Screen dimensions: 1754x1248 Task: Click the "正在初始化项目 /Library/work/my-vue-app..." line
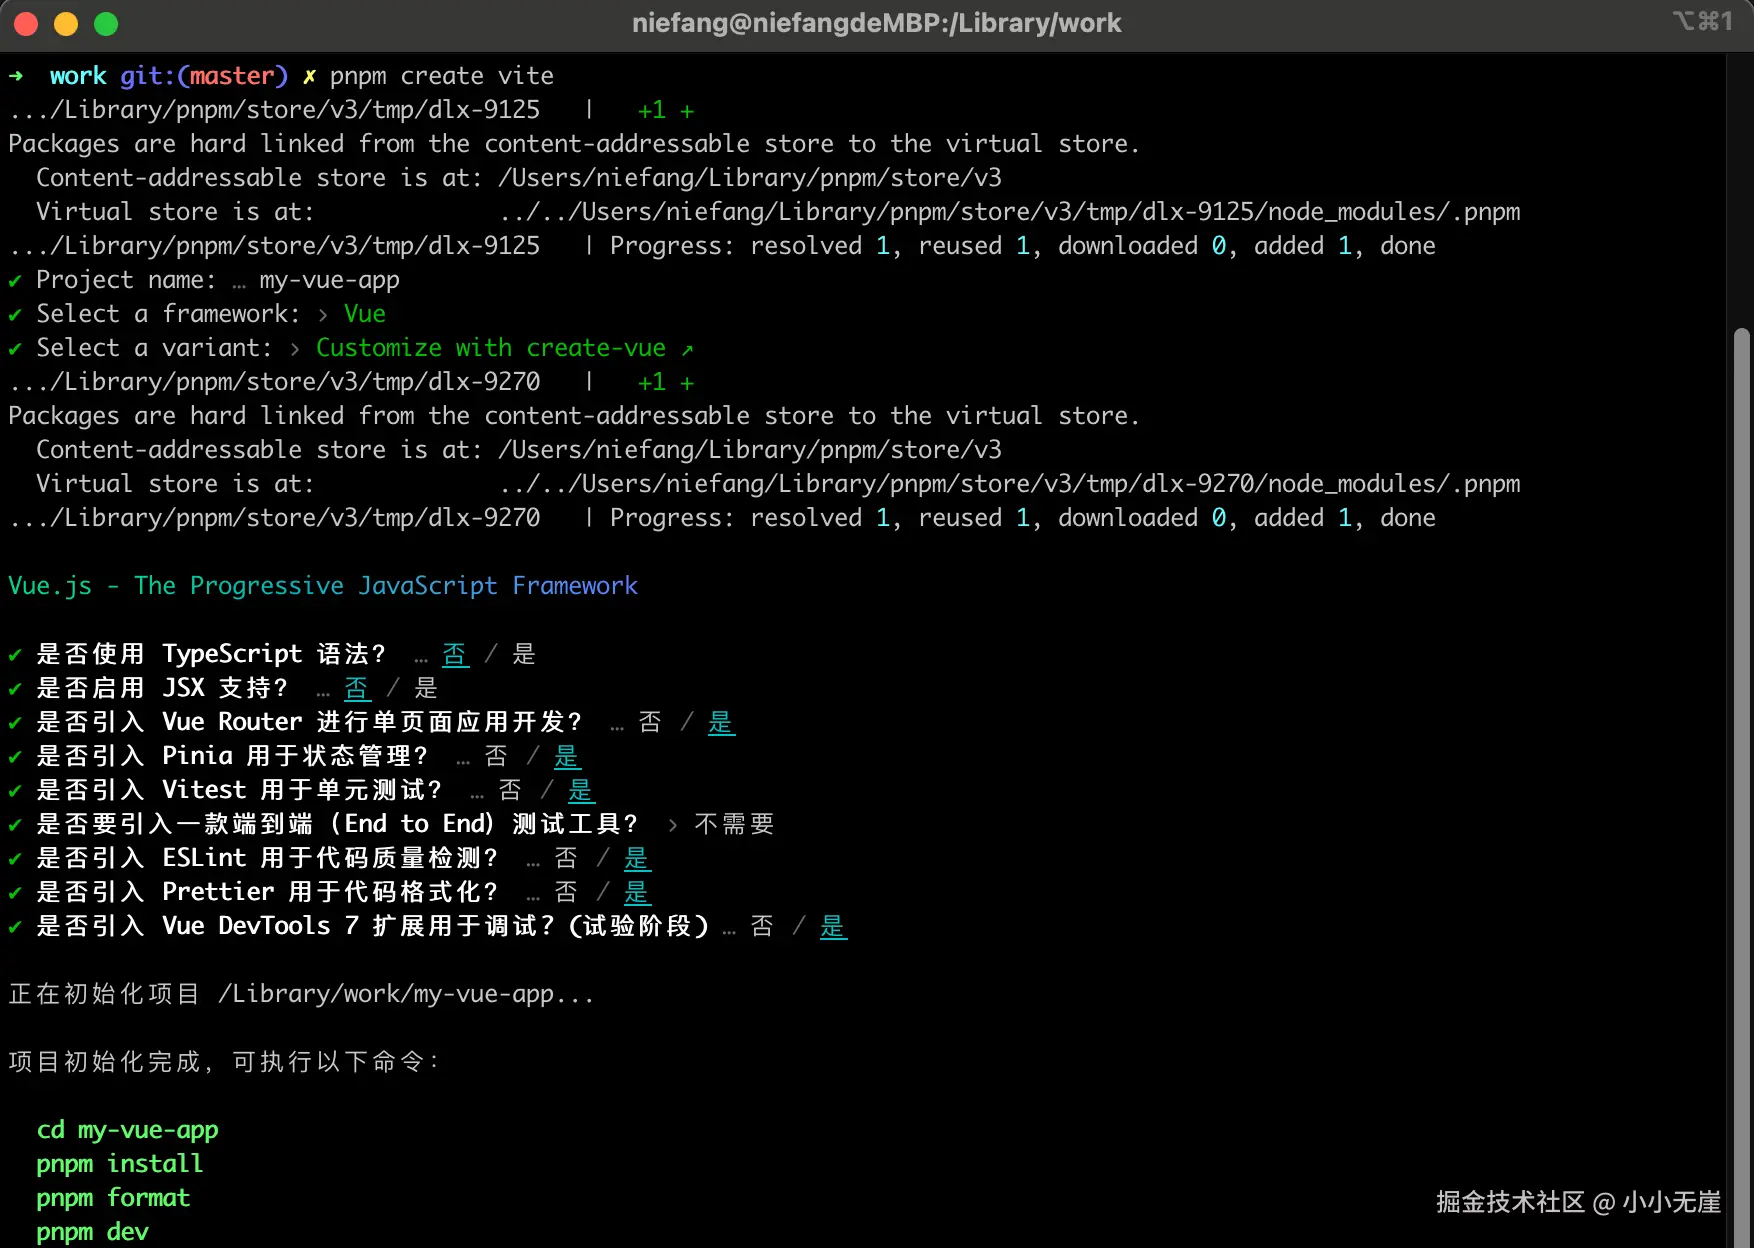point(301,994)
